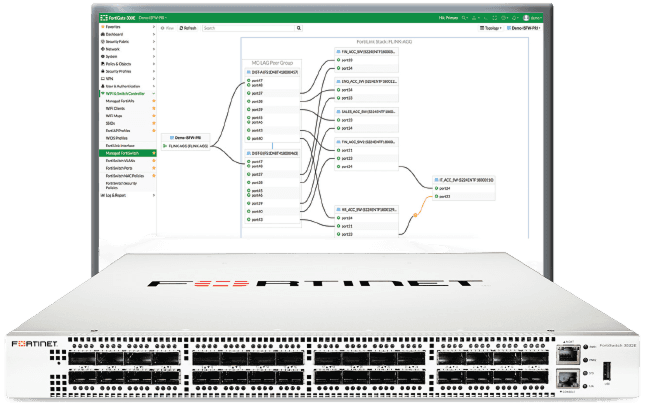The height and width of the screenshot is (407, 652).
Task: Open the help question-mark icon
Action: (504, 18)
